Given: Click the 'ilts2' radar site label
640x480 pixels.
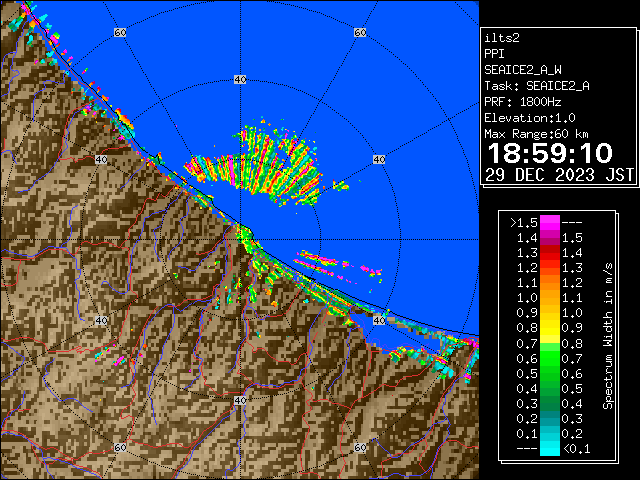Looking at the screenshot, I should tap(502, 38).
